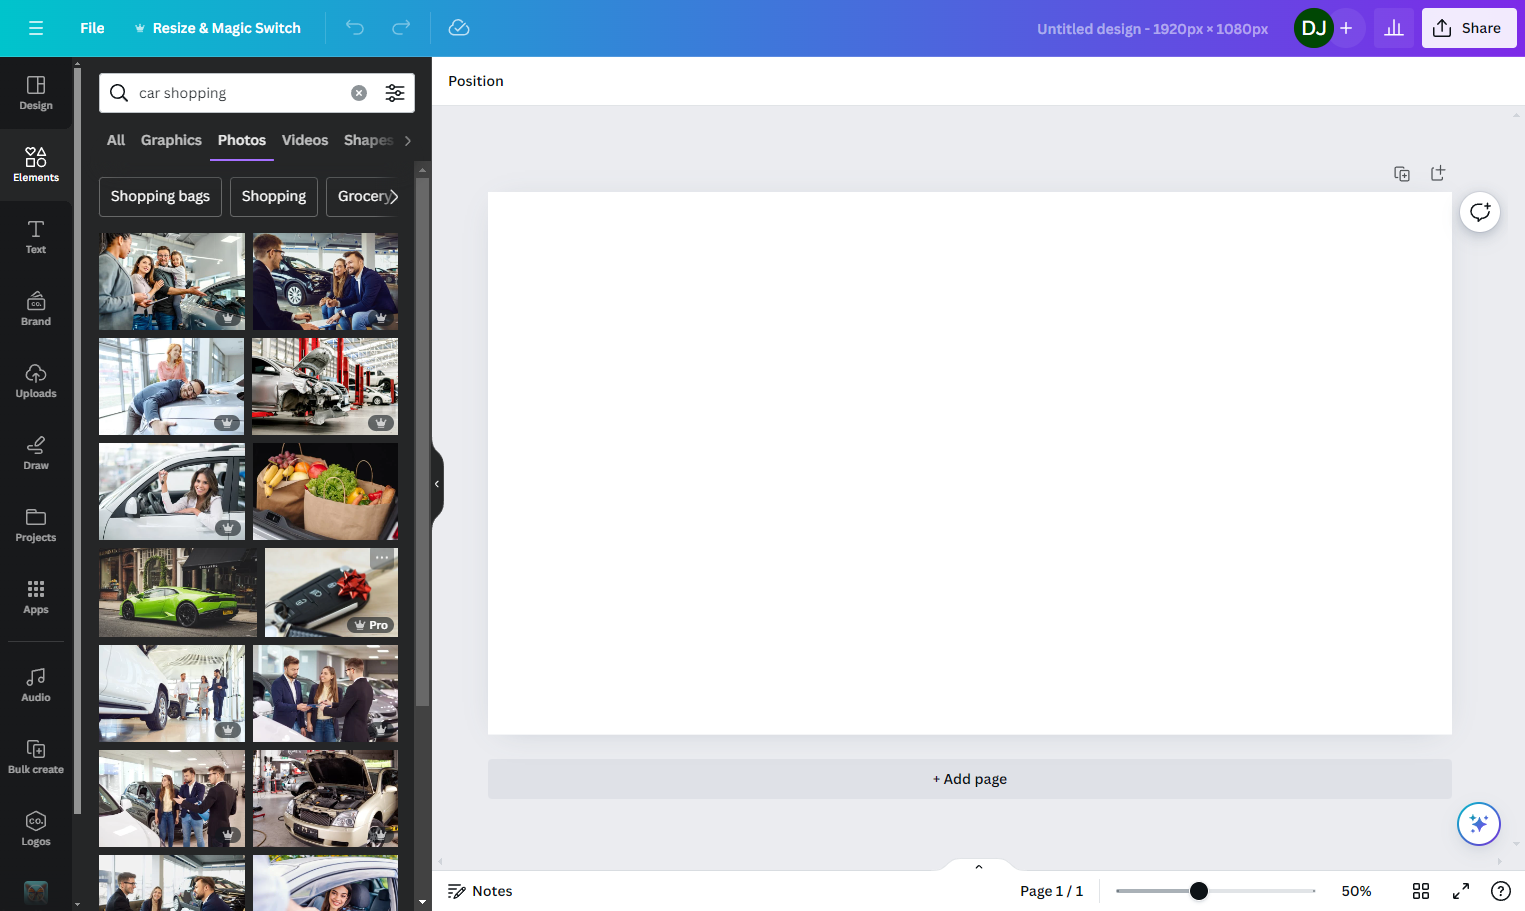Viewport: 1525px width, 911px height.
Task: Redo the last action
Action: (401, 28)
